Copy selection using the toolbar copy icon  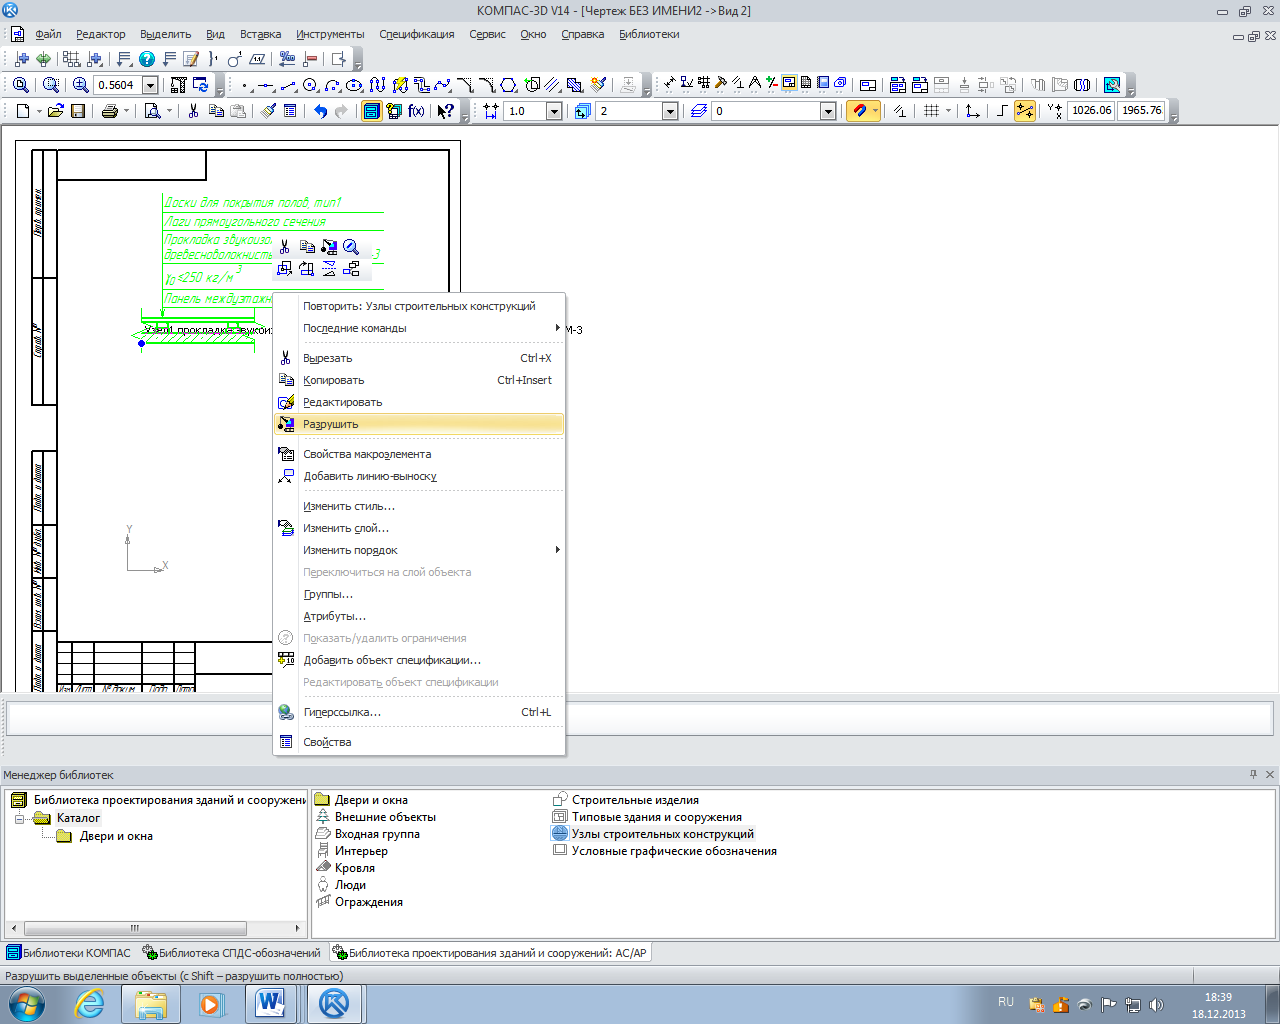click(x=216, y=111)
